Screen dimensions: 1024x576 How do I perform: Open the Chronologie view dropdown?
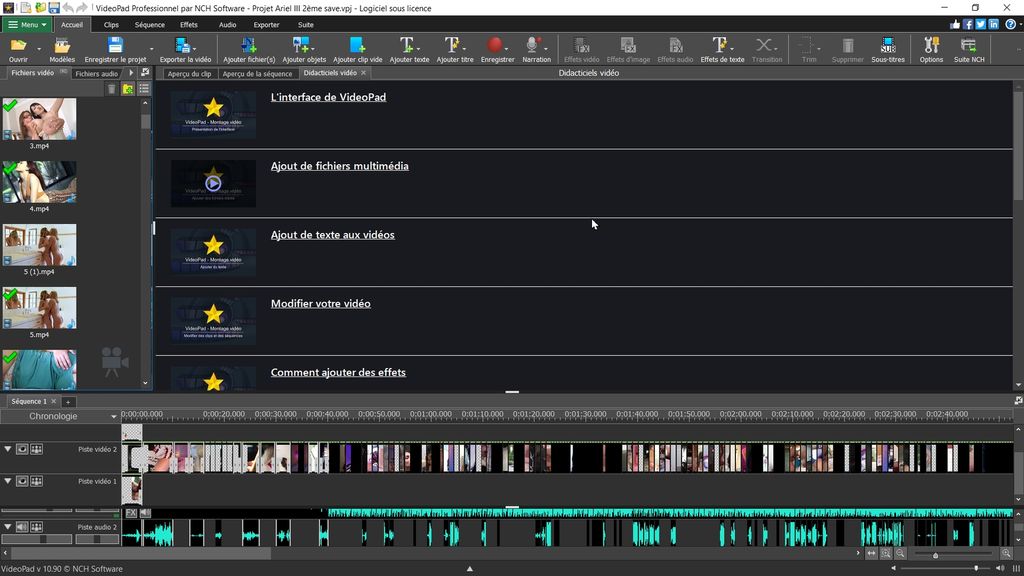(x=113, y=416)
